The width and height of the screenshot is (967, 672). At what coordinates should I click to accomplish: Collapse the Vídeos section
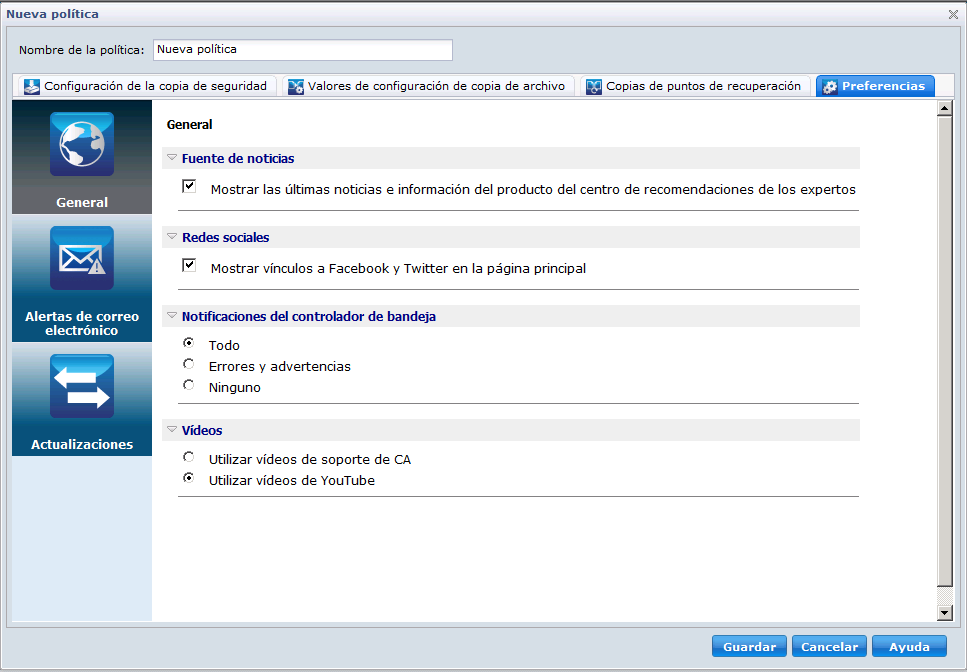click(172, 430)
